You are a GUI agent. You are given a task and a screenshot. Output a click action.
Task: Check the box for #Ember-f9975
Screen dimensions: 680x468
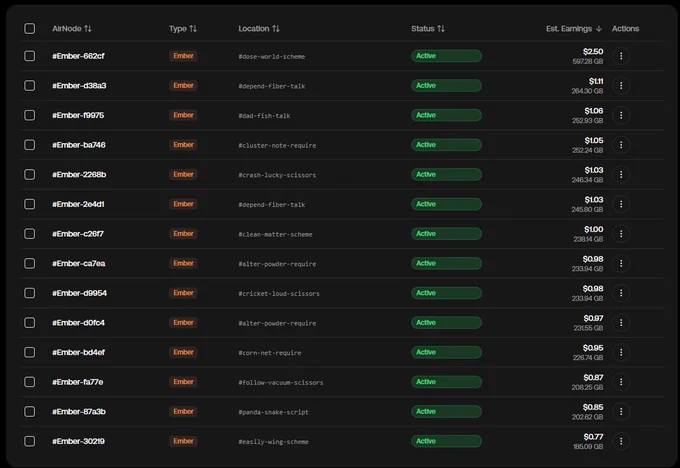click(29, 115)
